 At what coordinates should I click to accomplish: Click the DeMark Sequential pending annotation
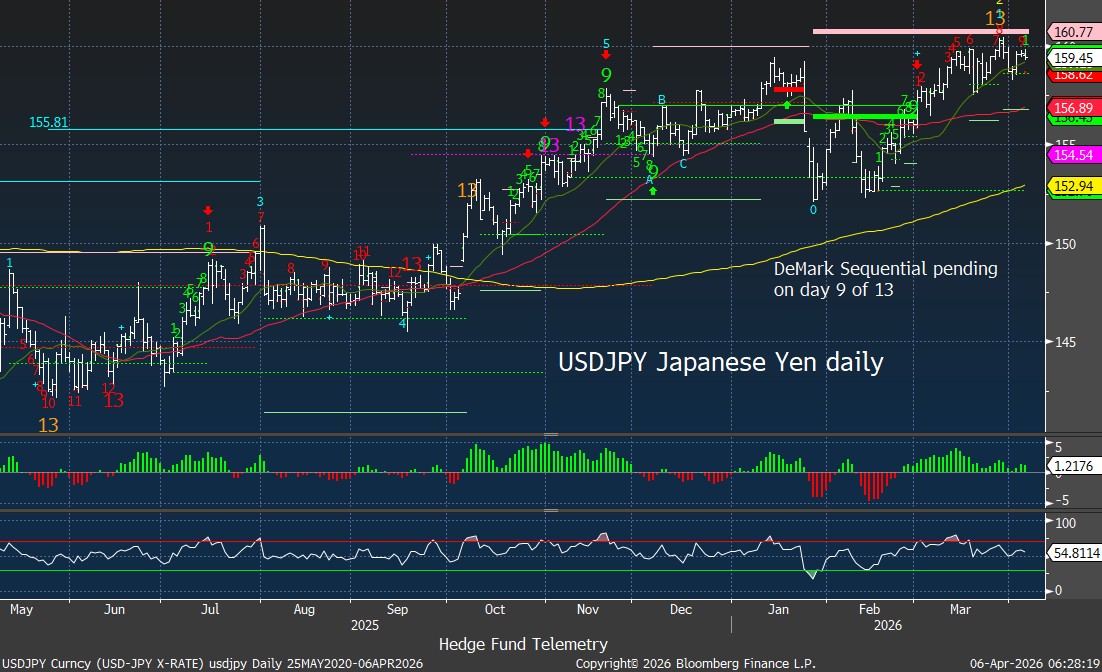(x=885, y=280)
